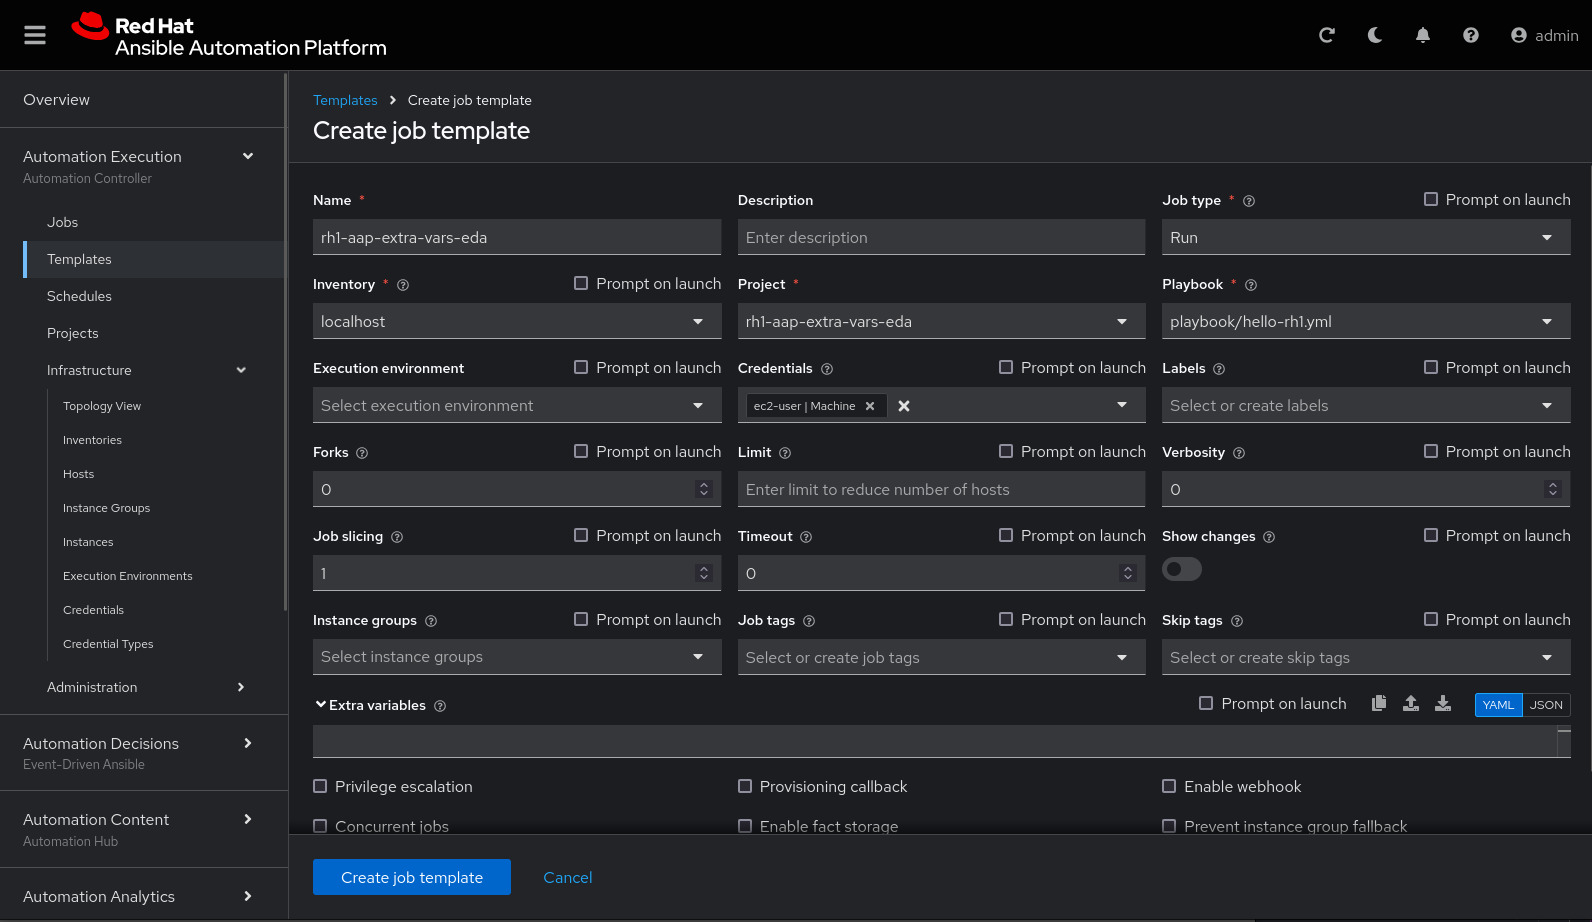The width and height of the screenshot is (1592, 922).
Task: Enable Privilege escalation checkbox
Action: coord(320,786)
